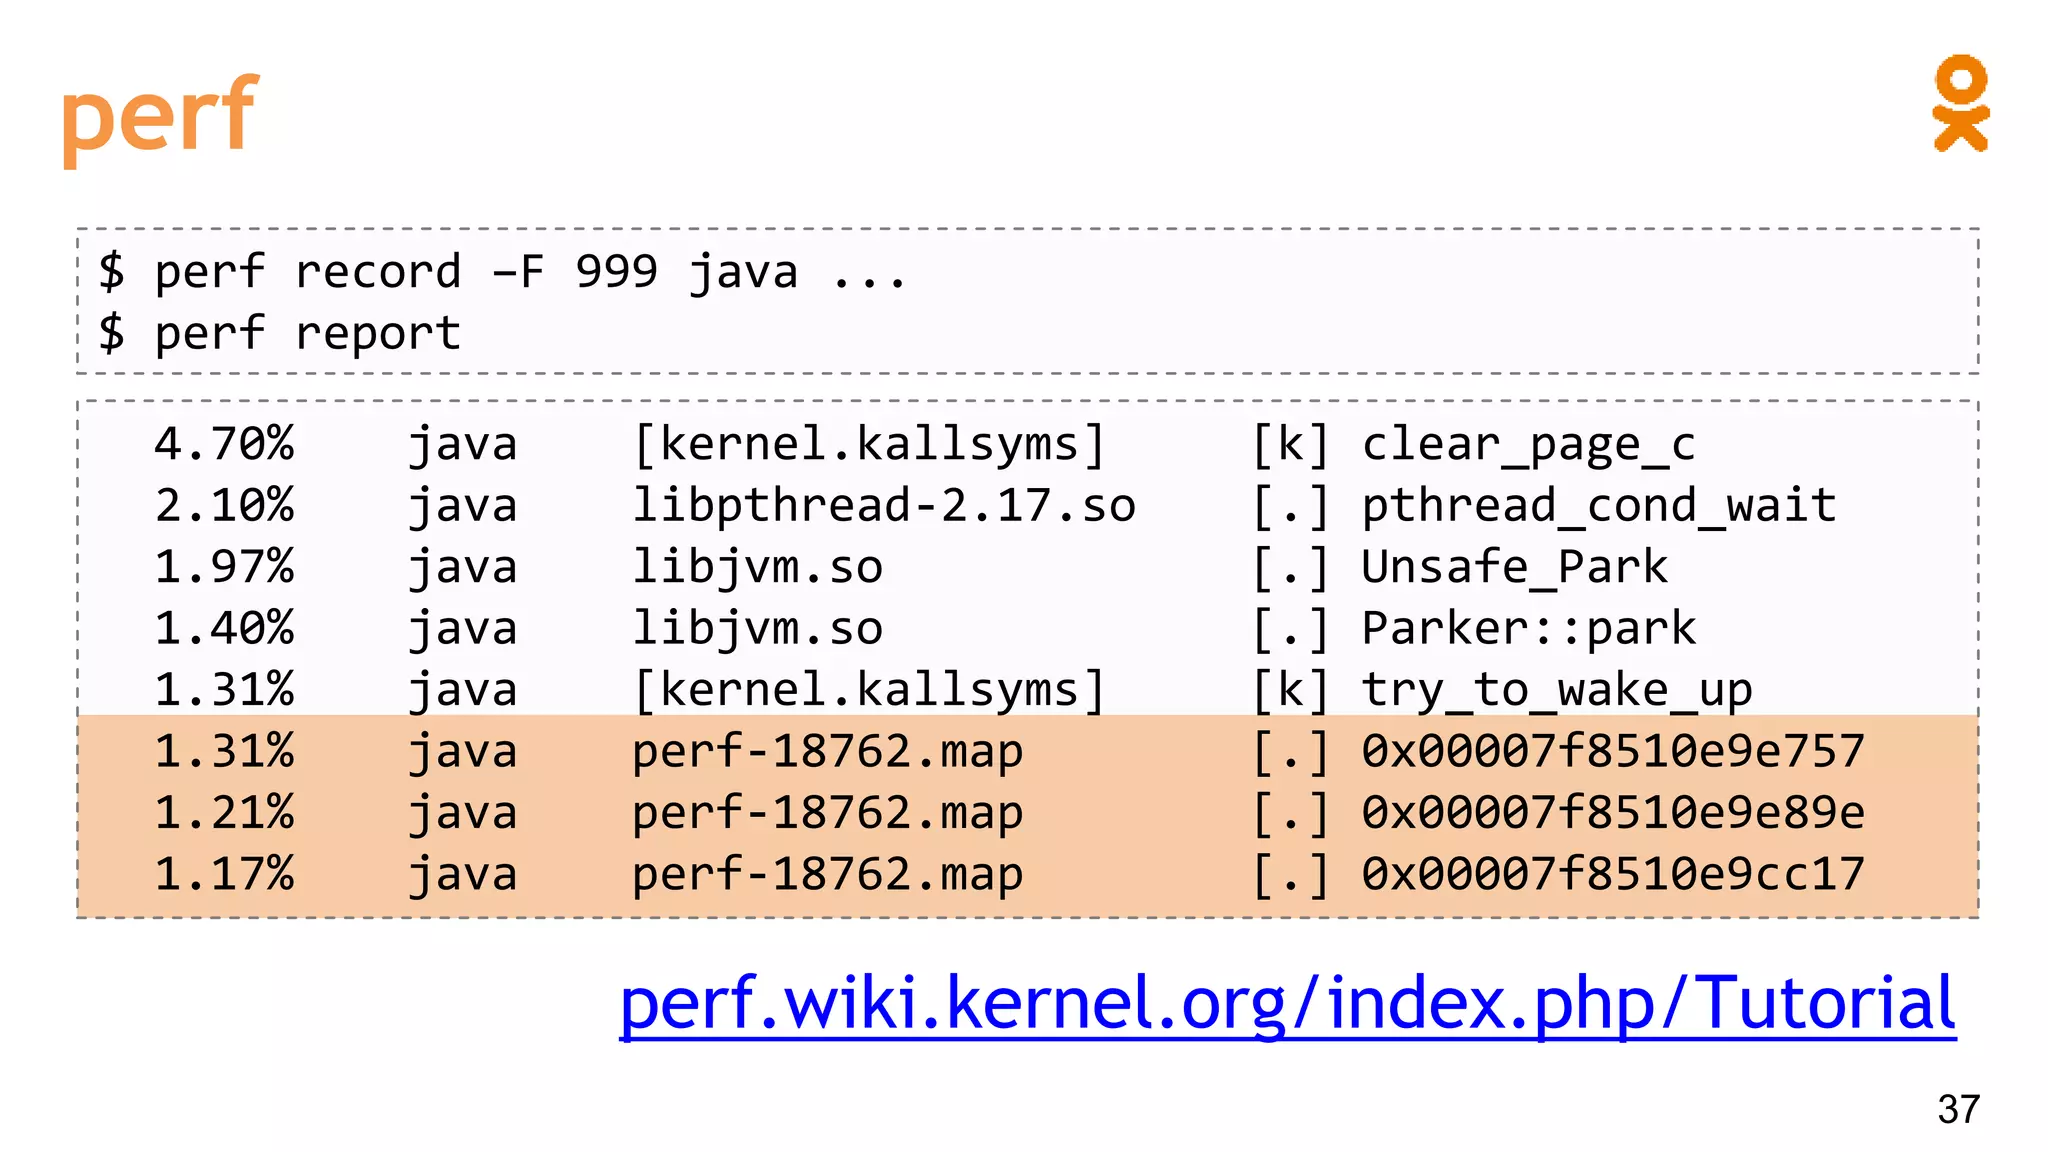The image size is (2048, 1152).
Task: Click '[kernel.kallsyms]' in the clear_page_c row
Action: point(870,445)
